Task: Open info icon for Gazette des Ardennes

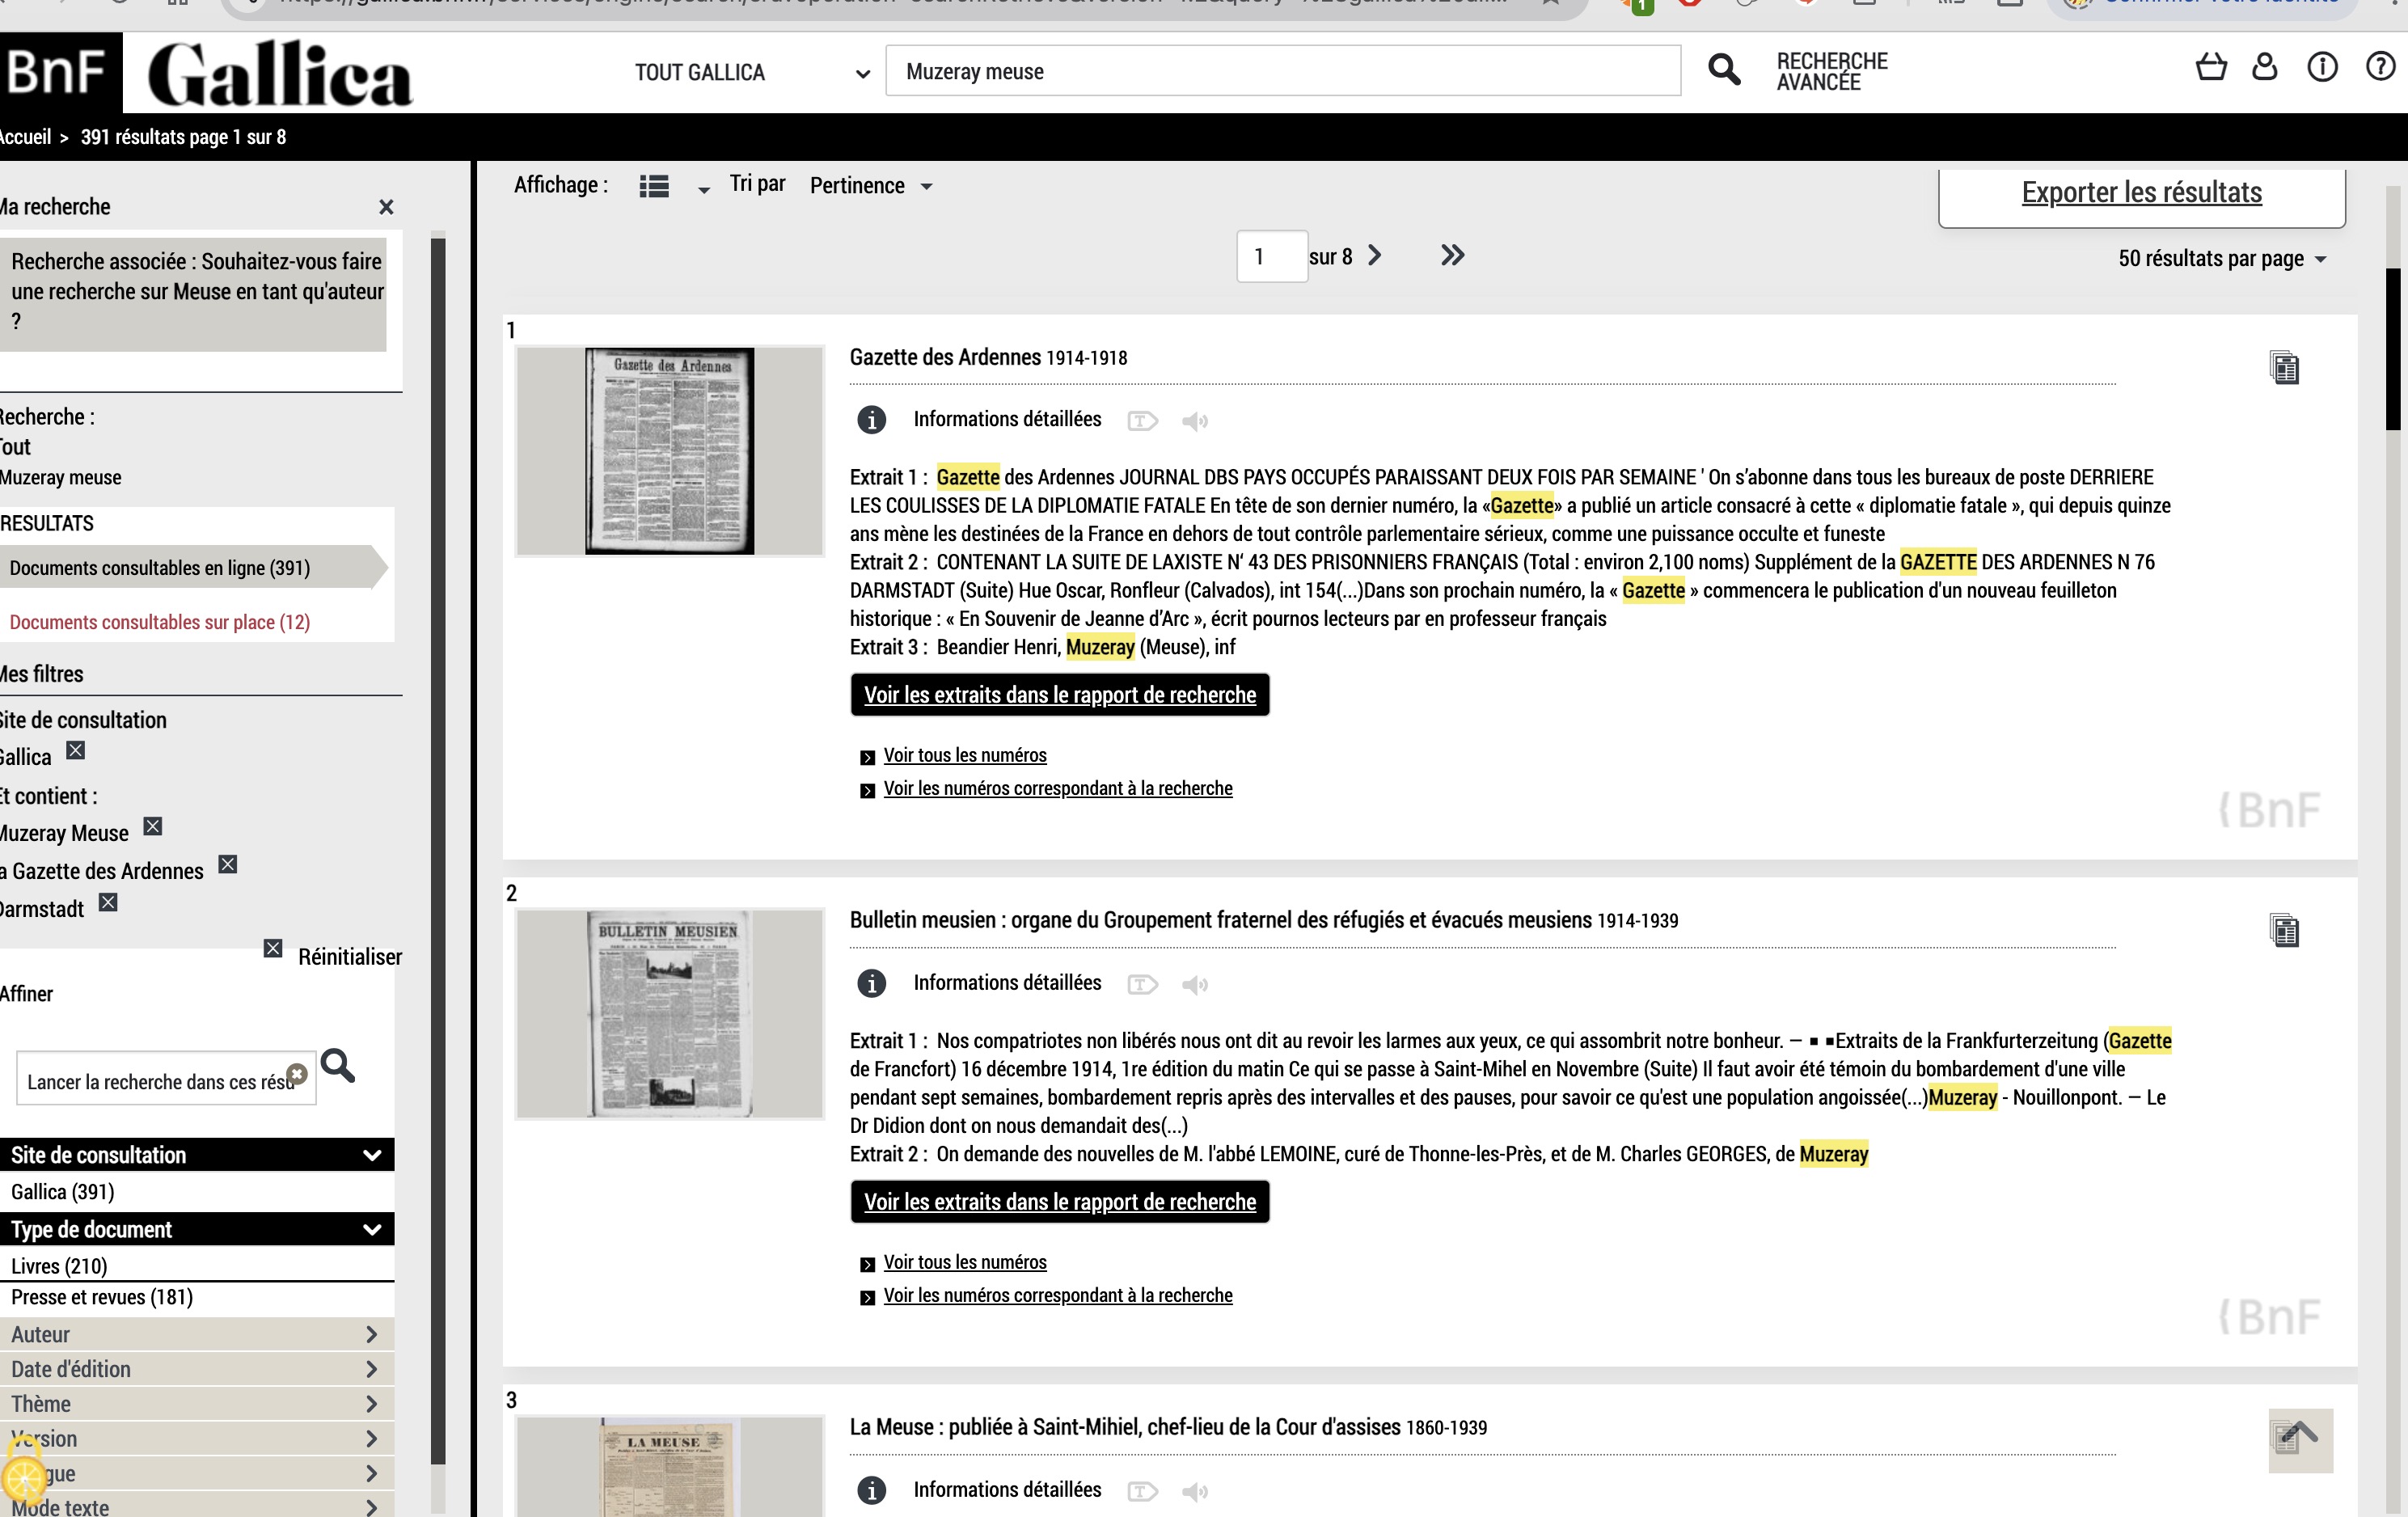Action: pos(871,420)
